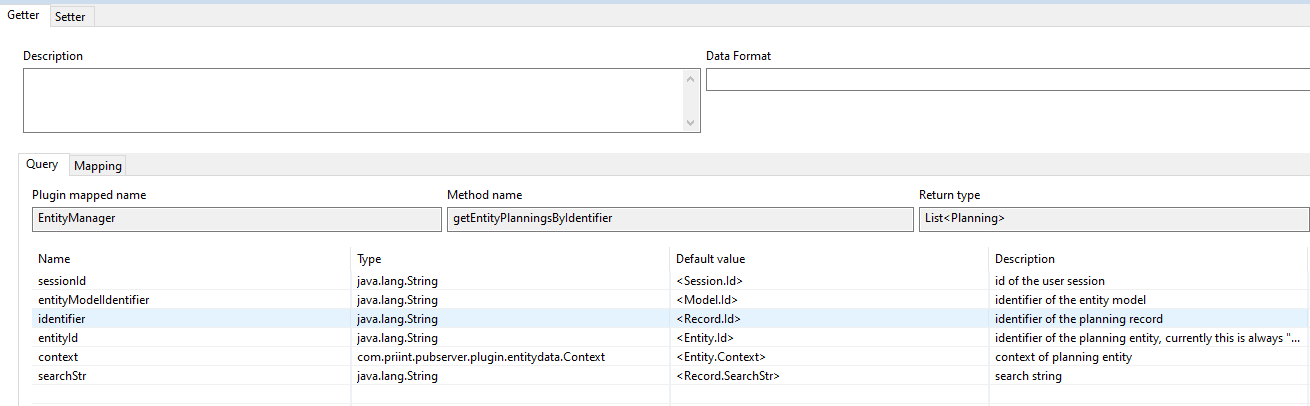Select the Getter tab
Viewport: 1310px width, 406px height.
pos(23,16)
